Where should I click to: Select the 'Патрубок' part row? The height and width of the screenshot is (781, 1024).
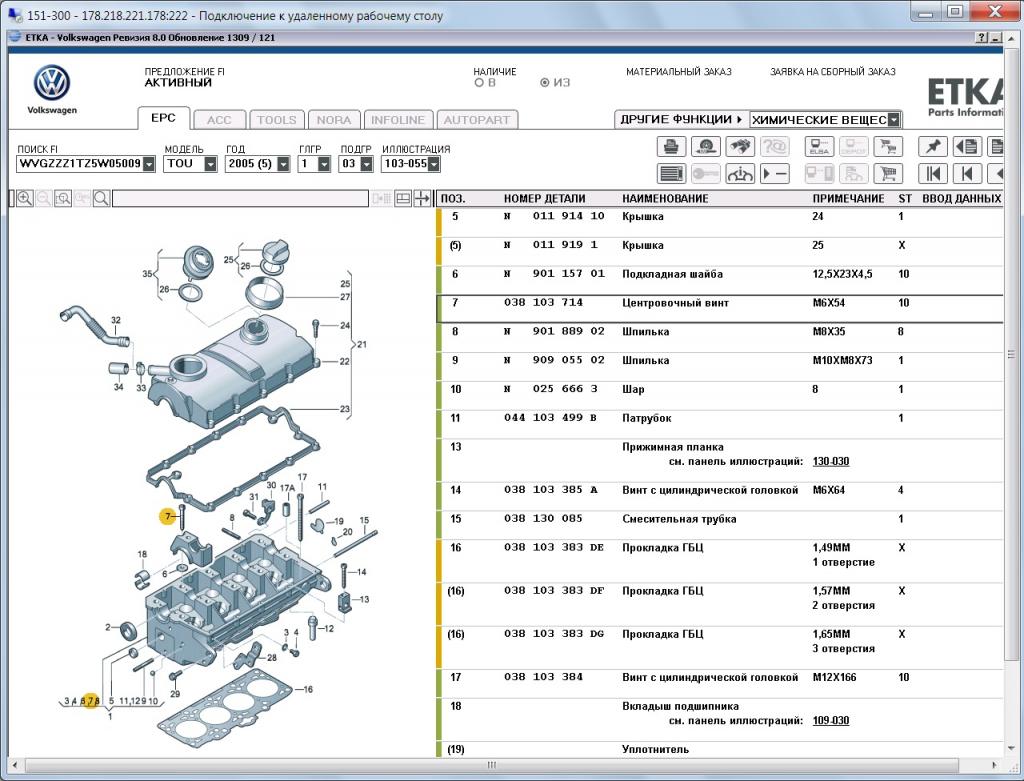click(720, 424)
